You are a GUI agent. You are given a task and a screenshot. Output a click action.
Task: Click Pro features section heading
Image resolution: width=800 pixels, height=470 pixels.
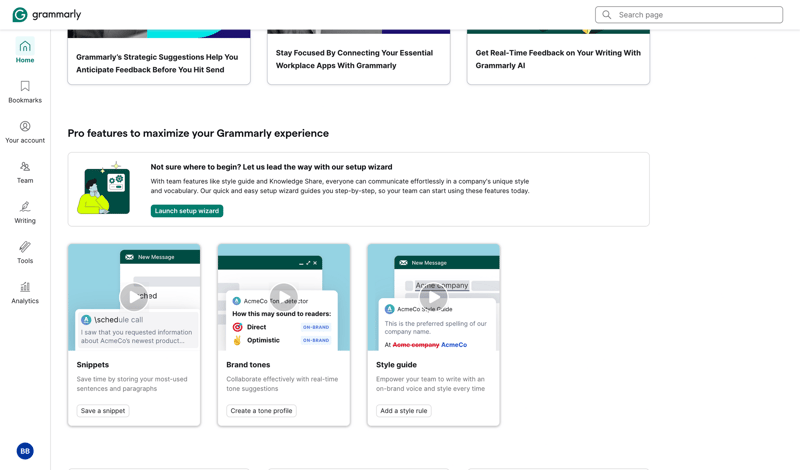(x=198, y=133)
